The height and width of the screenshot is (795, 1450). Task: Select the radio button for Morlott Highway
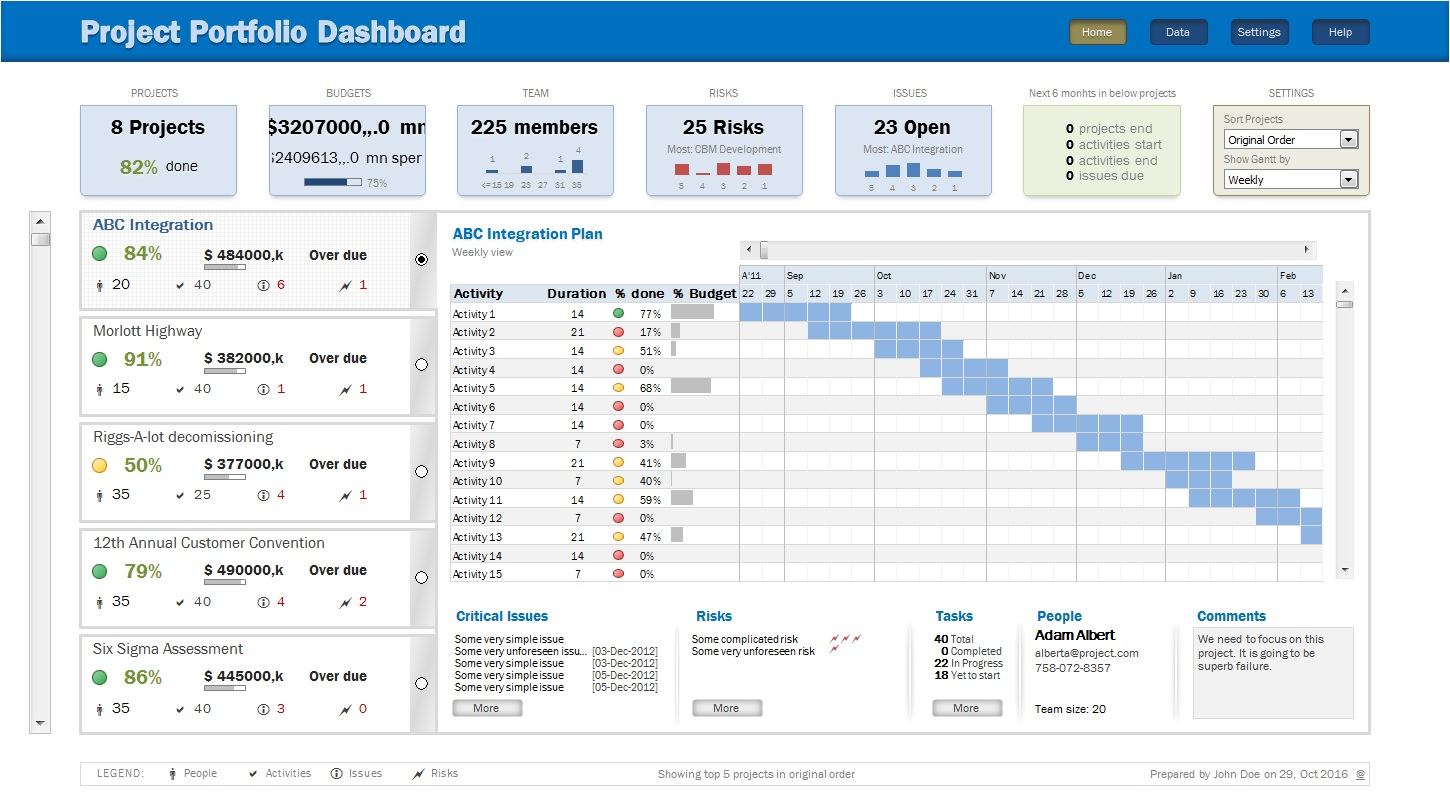coord(422,364)
